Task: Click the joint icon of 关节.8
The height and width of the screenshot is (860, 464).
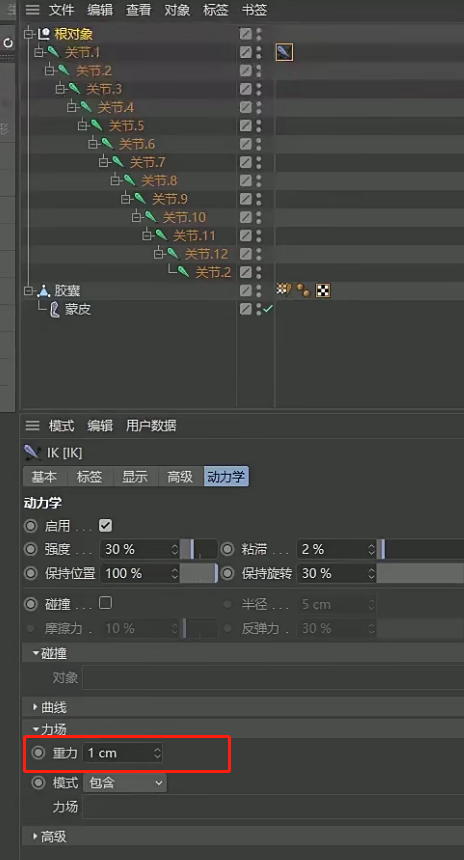Action: 129,180
